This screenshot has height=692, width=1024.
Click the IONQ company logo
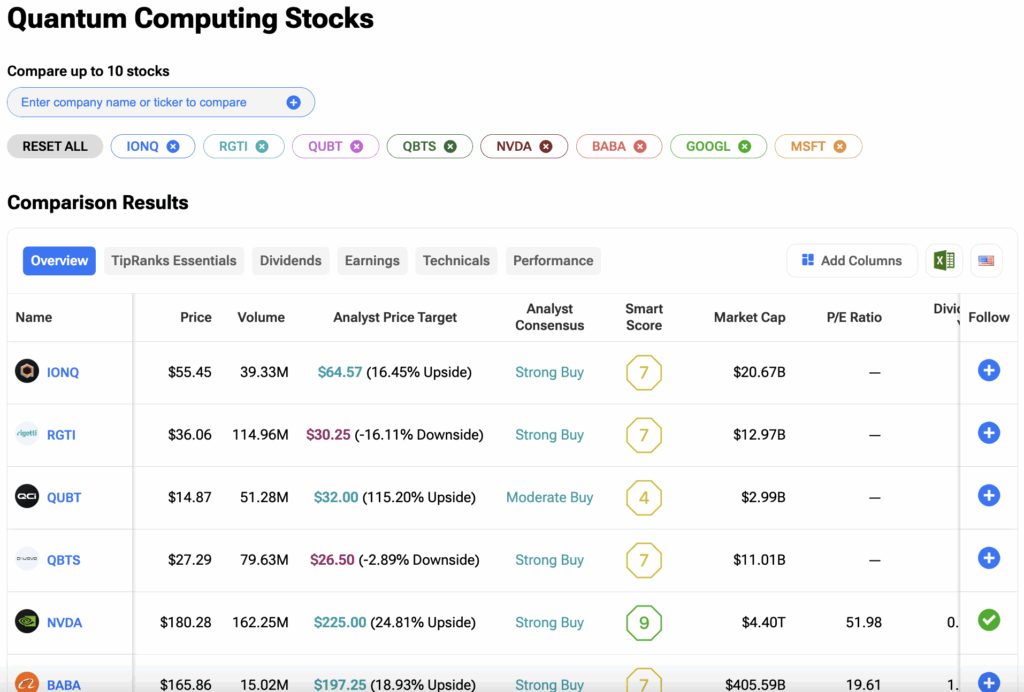click(27, 372)
